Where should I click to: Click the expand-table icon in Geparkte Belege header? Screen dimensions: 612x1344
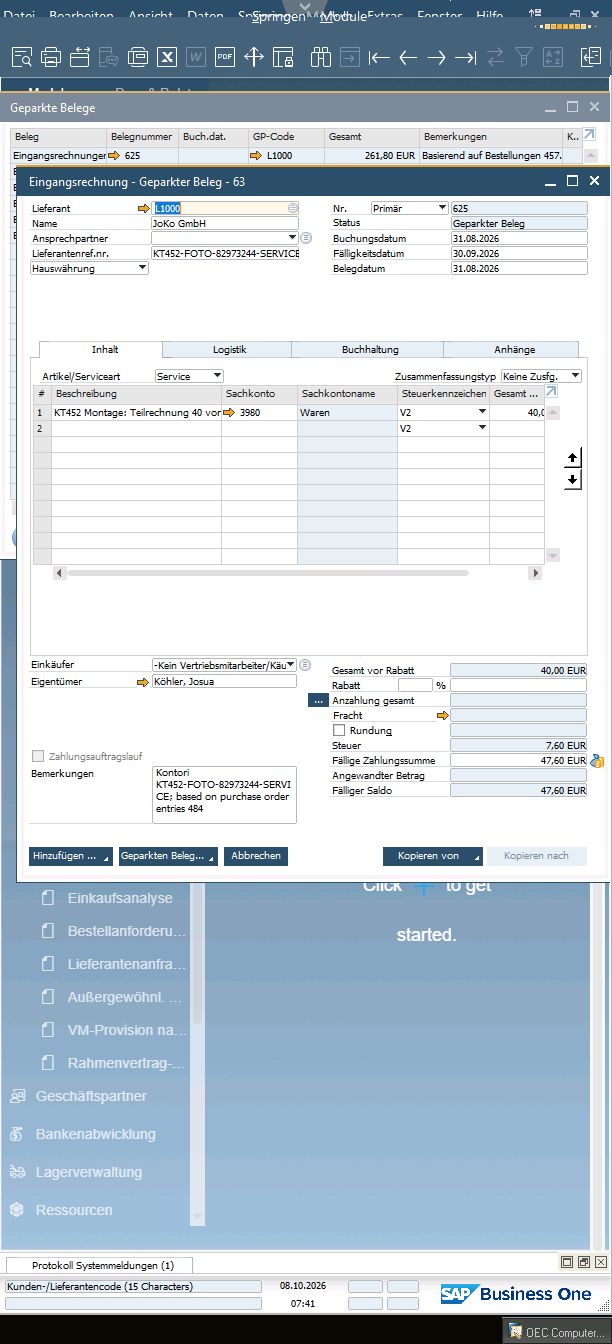pyautogui.click(x=589, y=135)
